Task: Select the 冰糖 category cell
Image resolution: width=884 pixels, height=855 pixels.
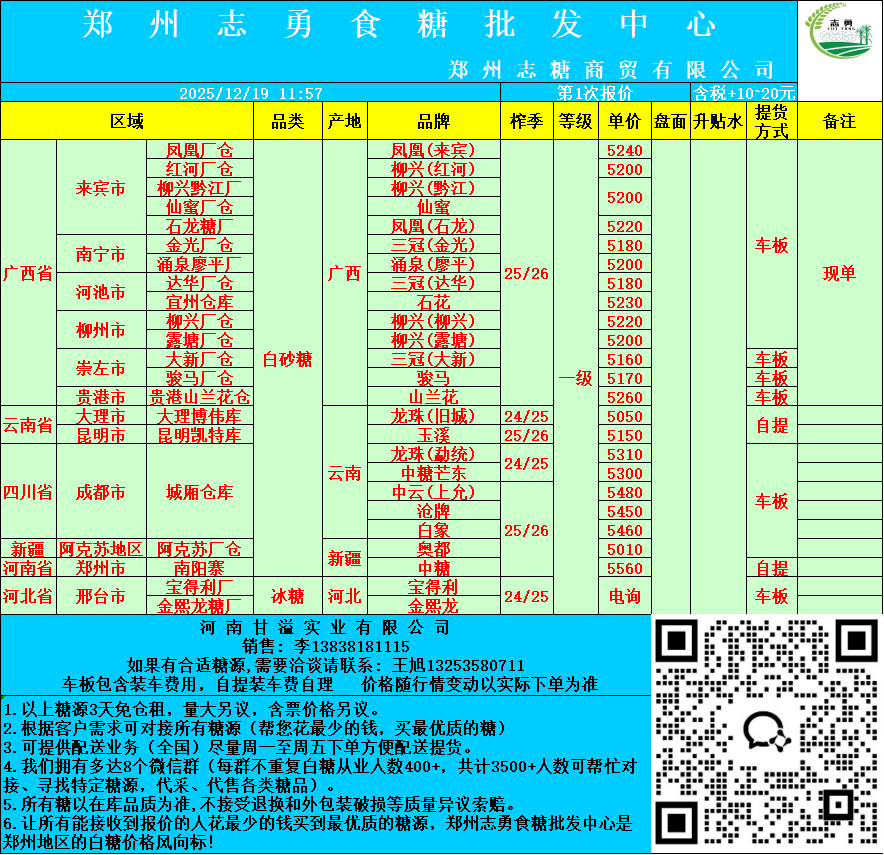Action: tap(288, 596)
